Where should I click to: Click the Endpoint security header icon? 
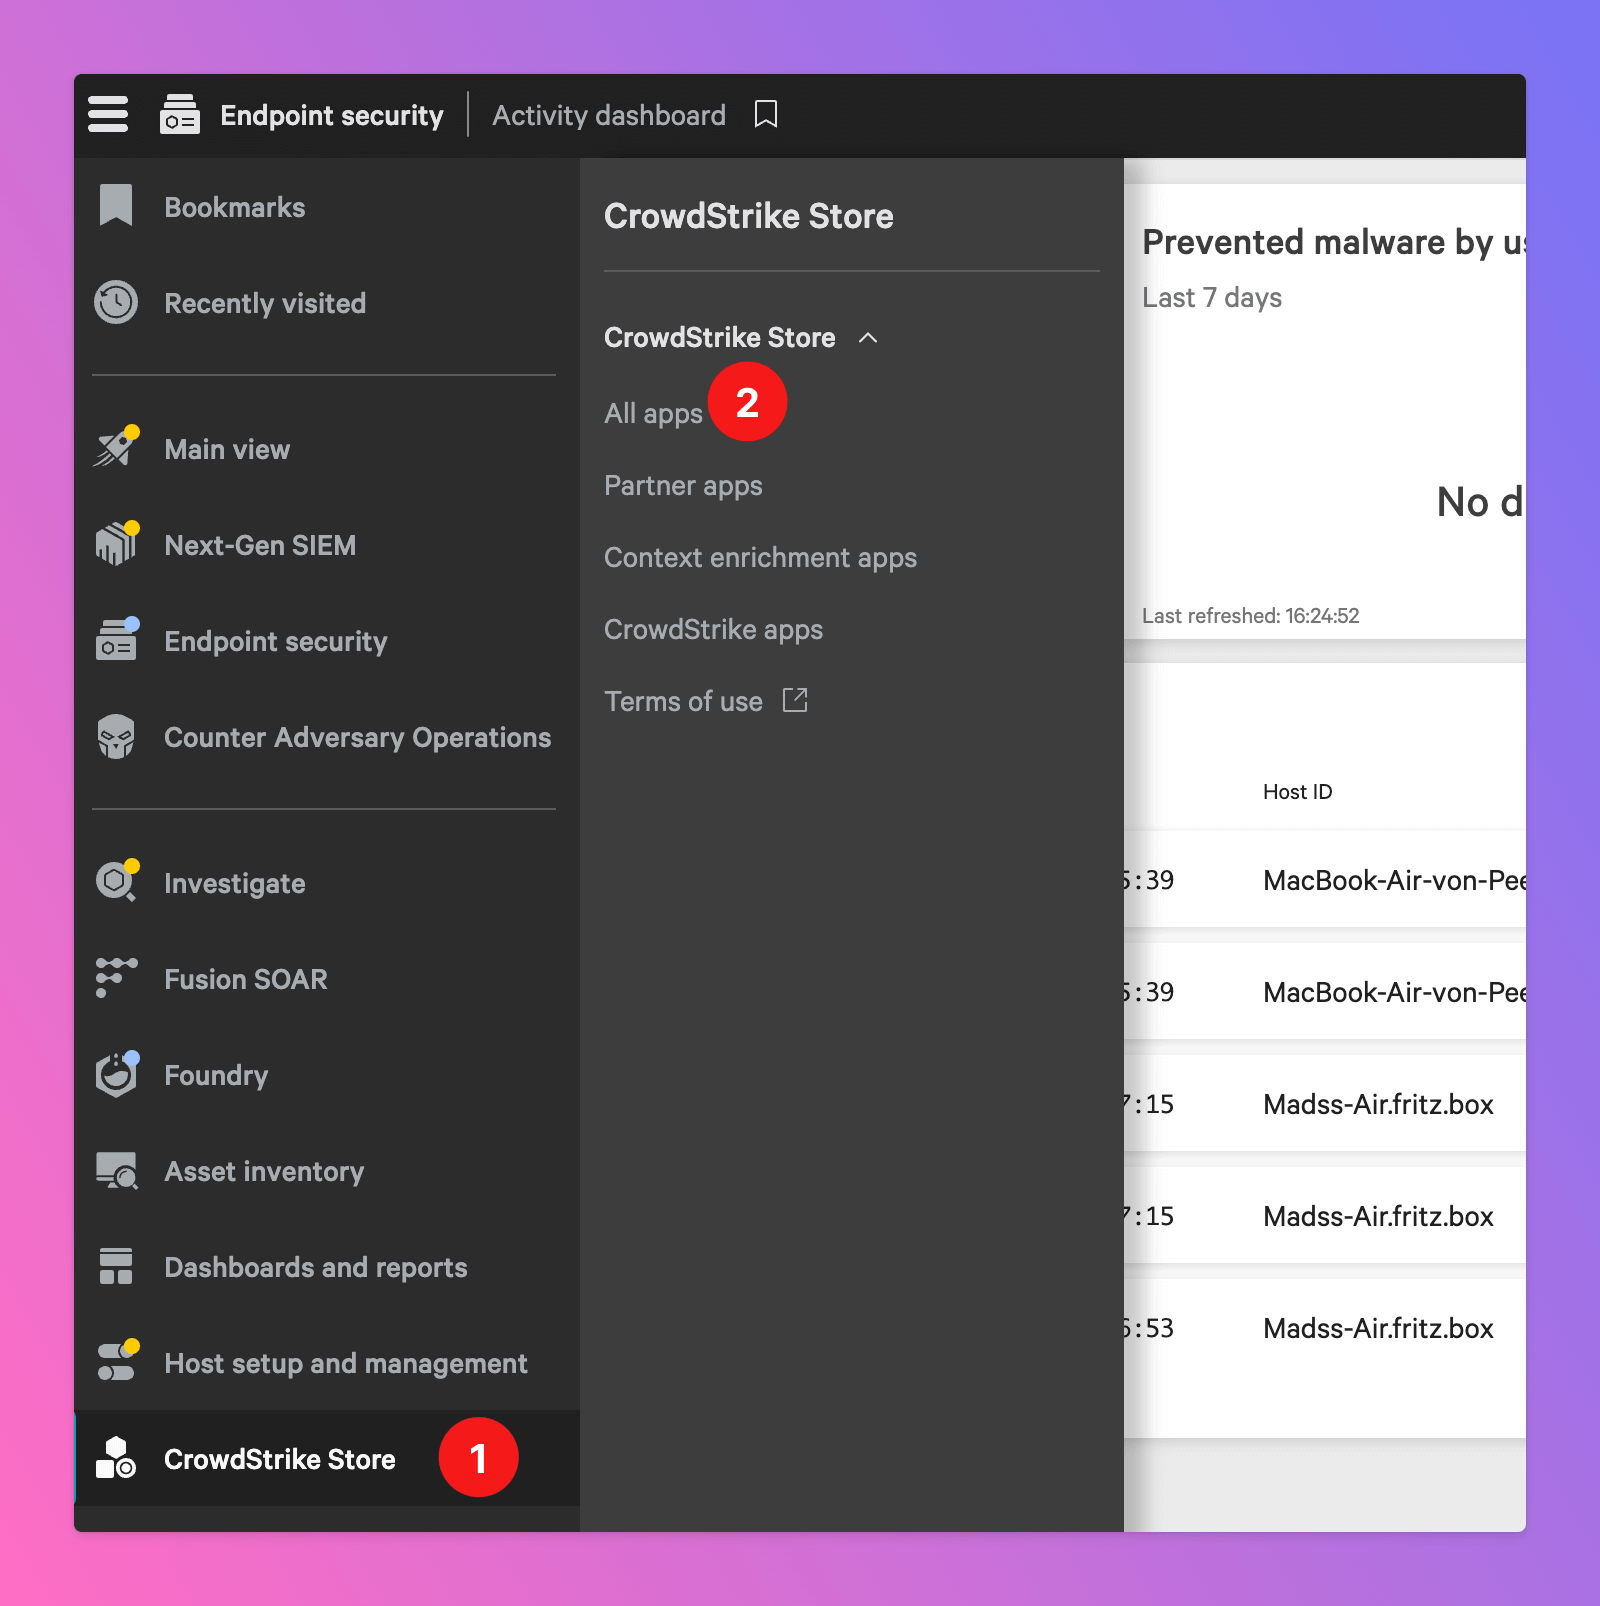tap(180, 114)
